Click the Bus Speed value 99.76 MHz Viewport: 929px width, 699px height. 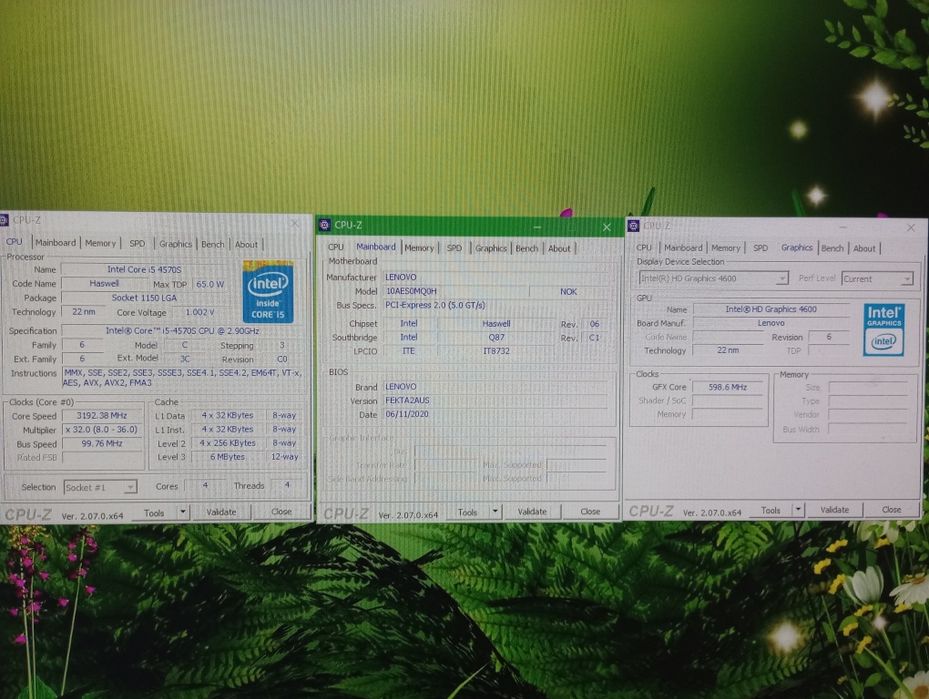pos(102,443)
